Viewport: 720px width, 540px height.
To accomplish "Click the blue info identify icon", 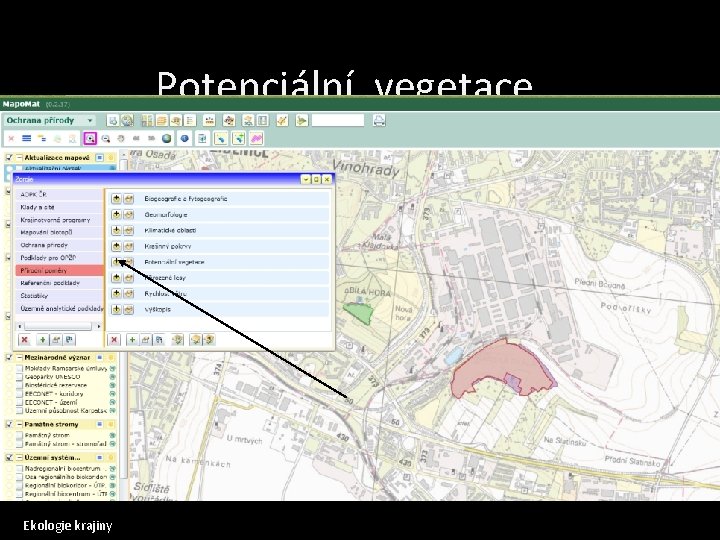I will point(185,138).
